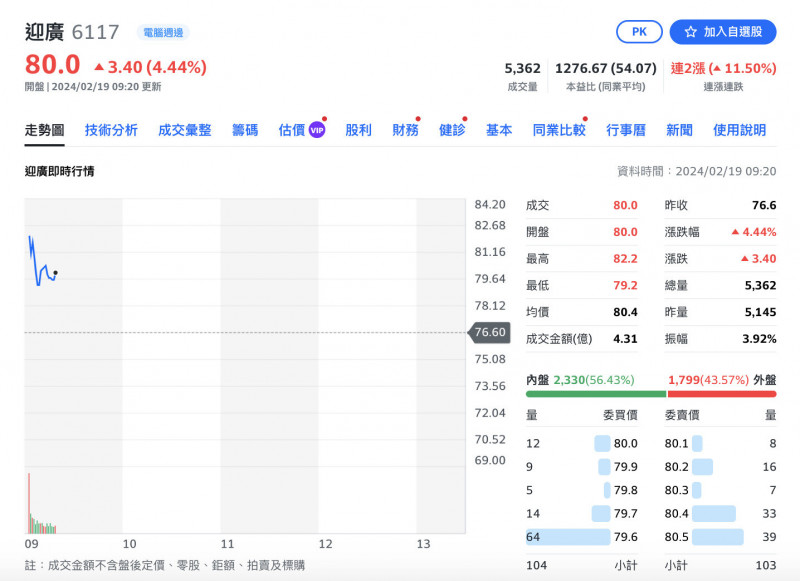
Task: Click the 資料時間 2024/02/19 09:20 text
Action: pyautogui.click(x=697, y=171)
